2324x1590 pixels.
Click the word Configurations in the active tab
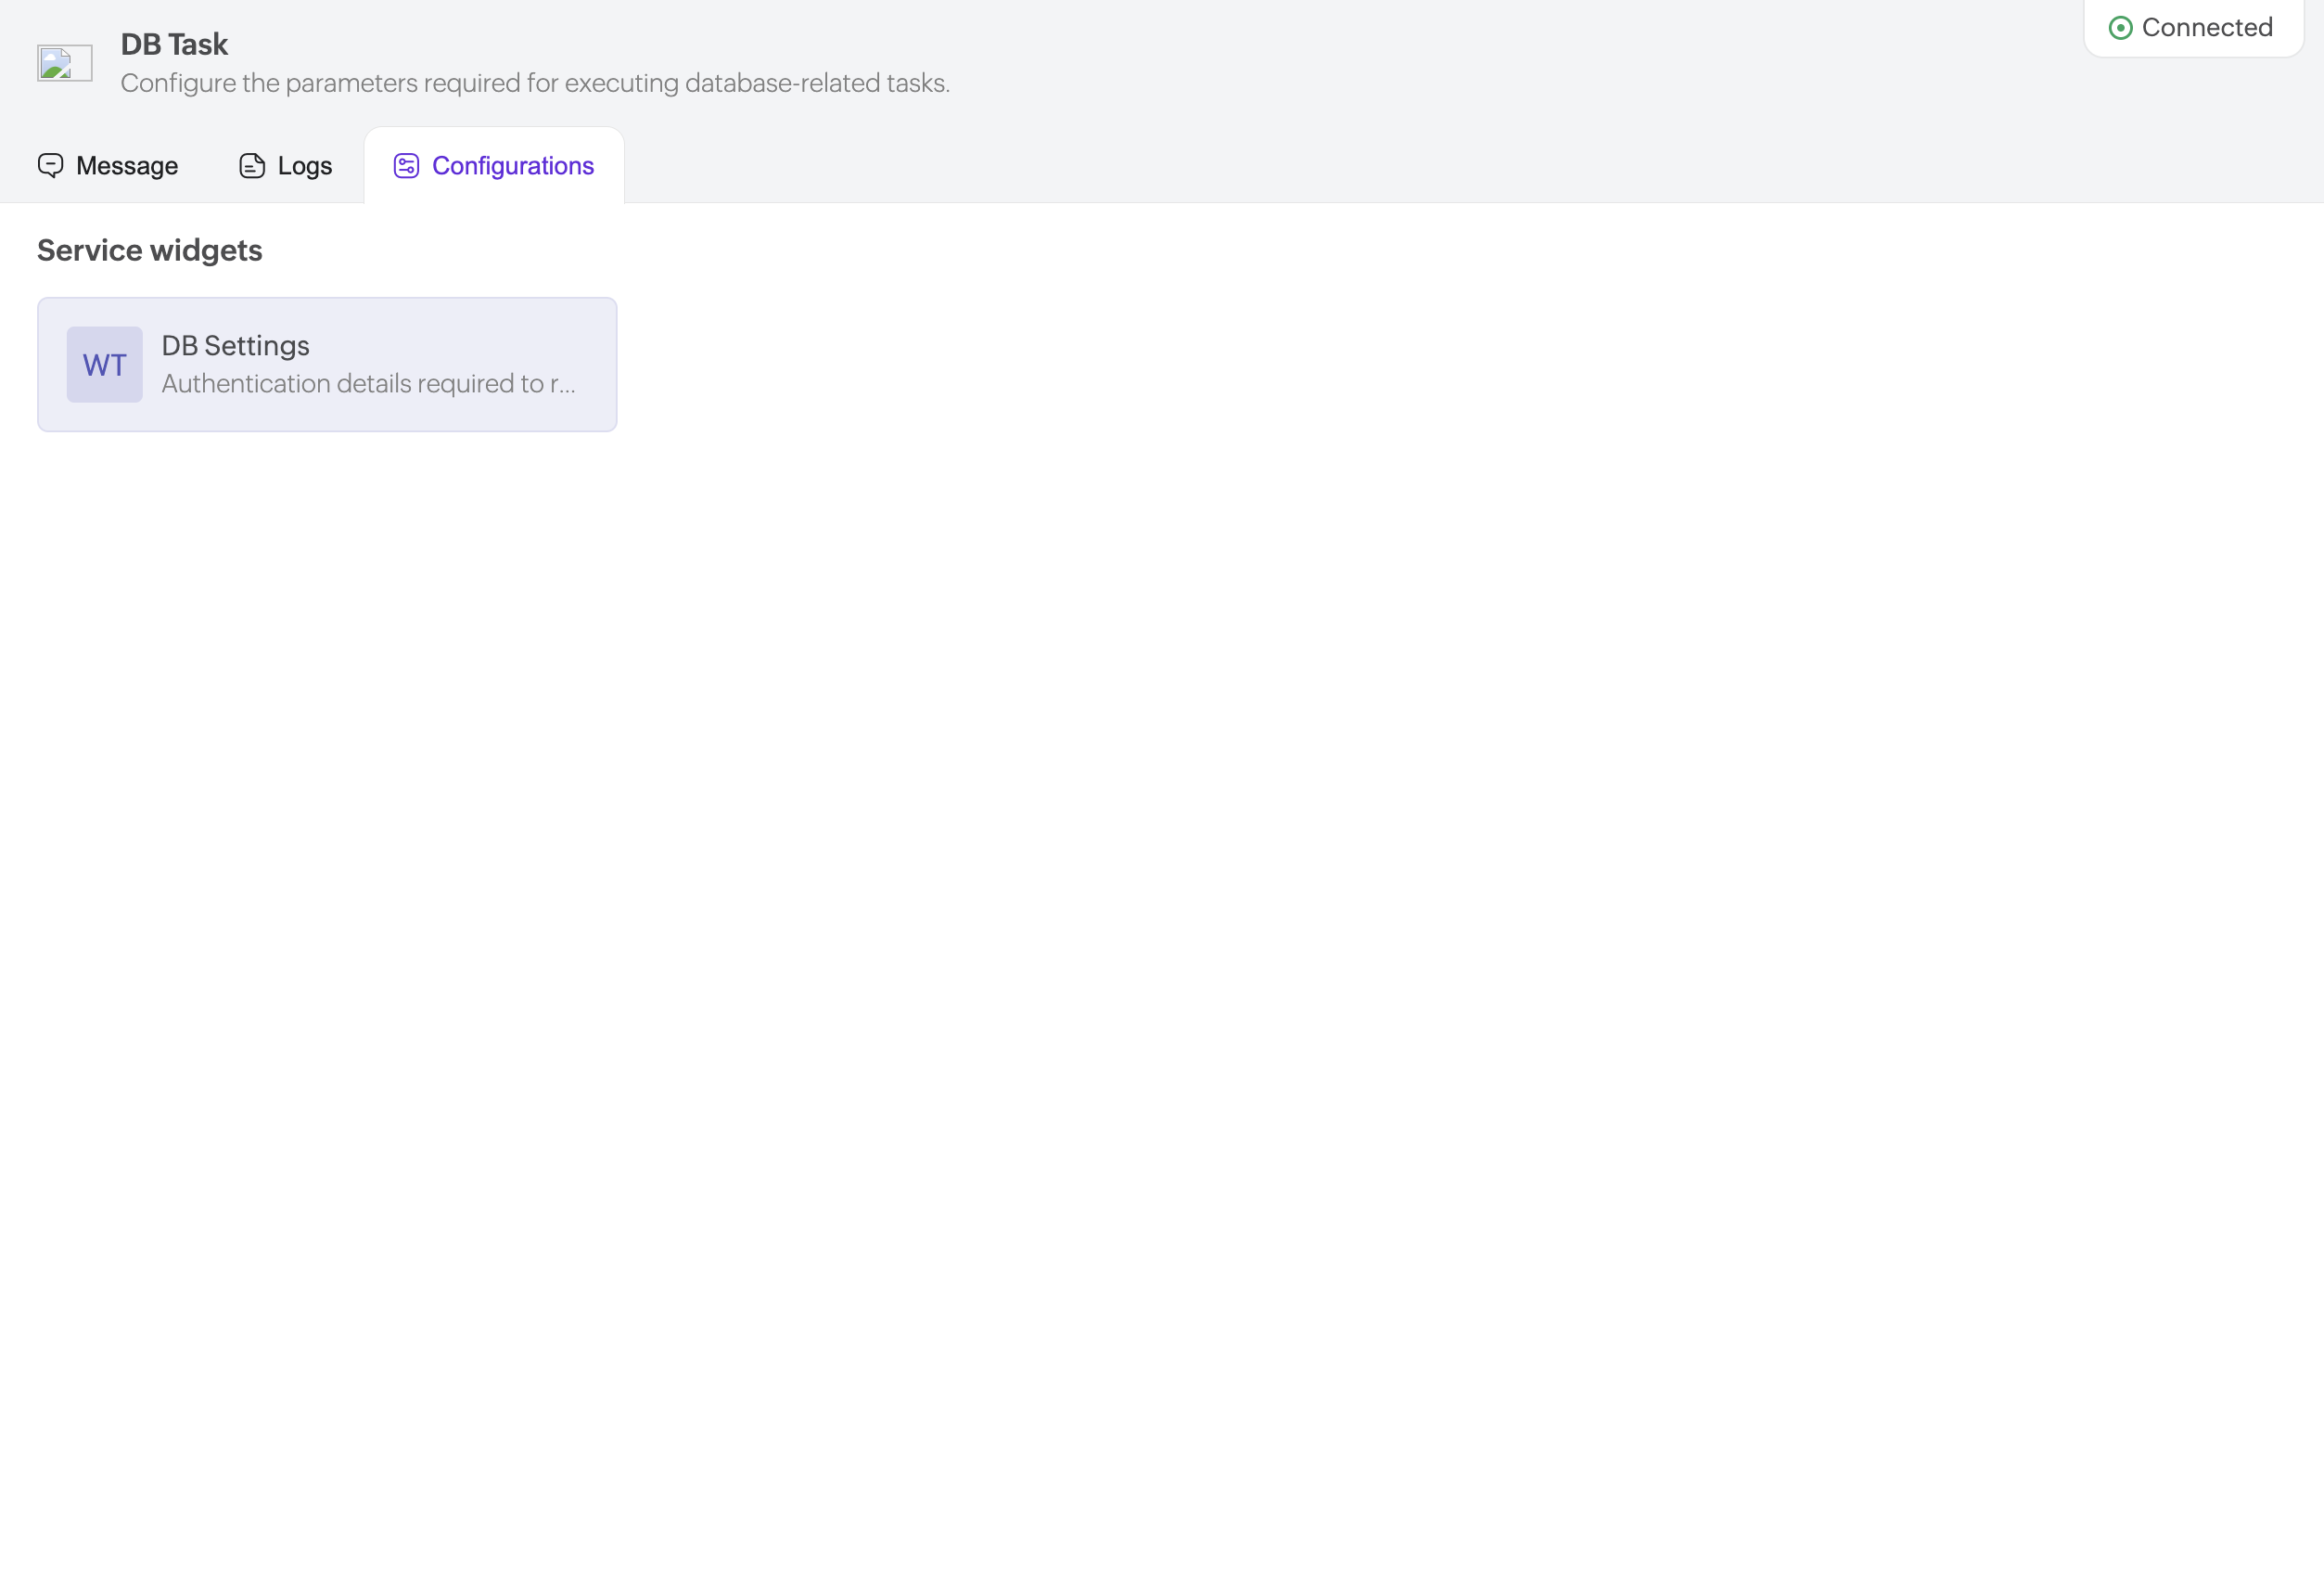coord(513,166)
